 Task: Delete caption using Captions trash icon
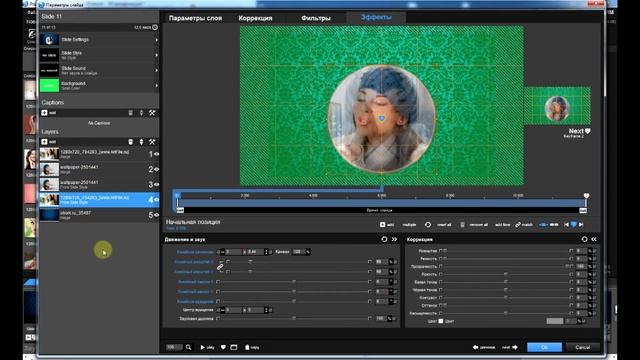coord(131,113)
